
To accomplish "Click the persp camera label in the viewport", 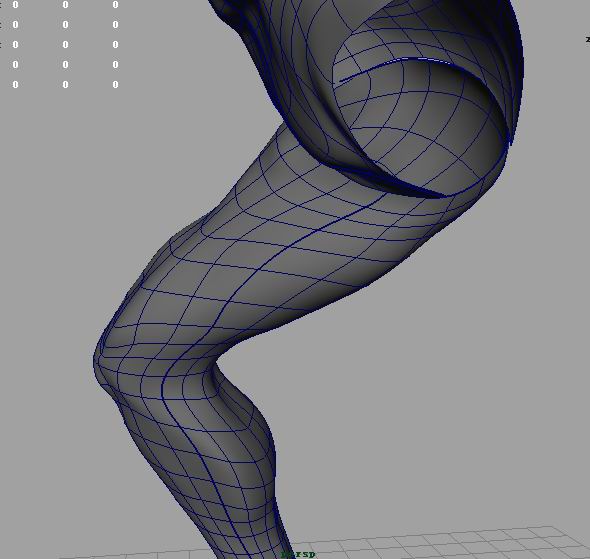I will [298, 554].
